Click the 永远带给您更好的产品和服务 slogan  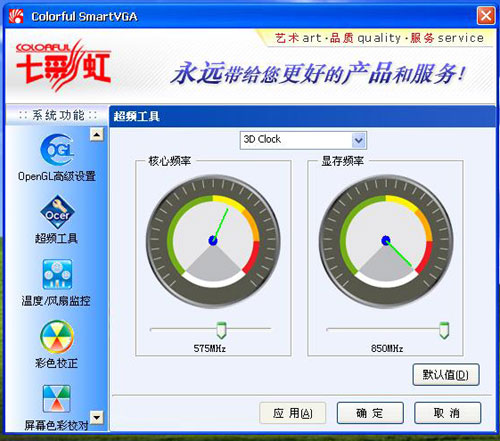click(x=318, y=72)
